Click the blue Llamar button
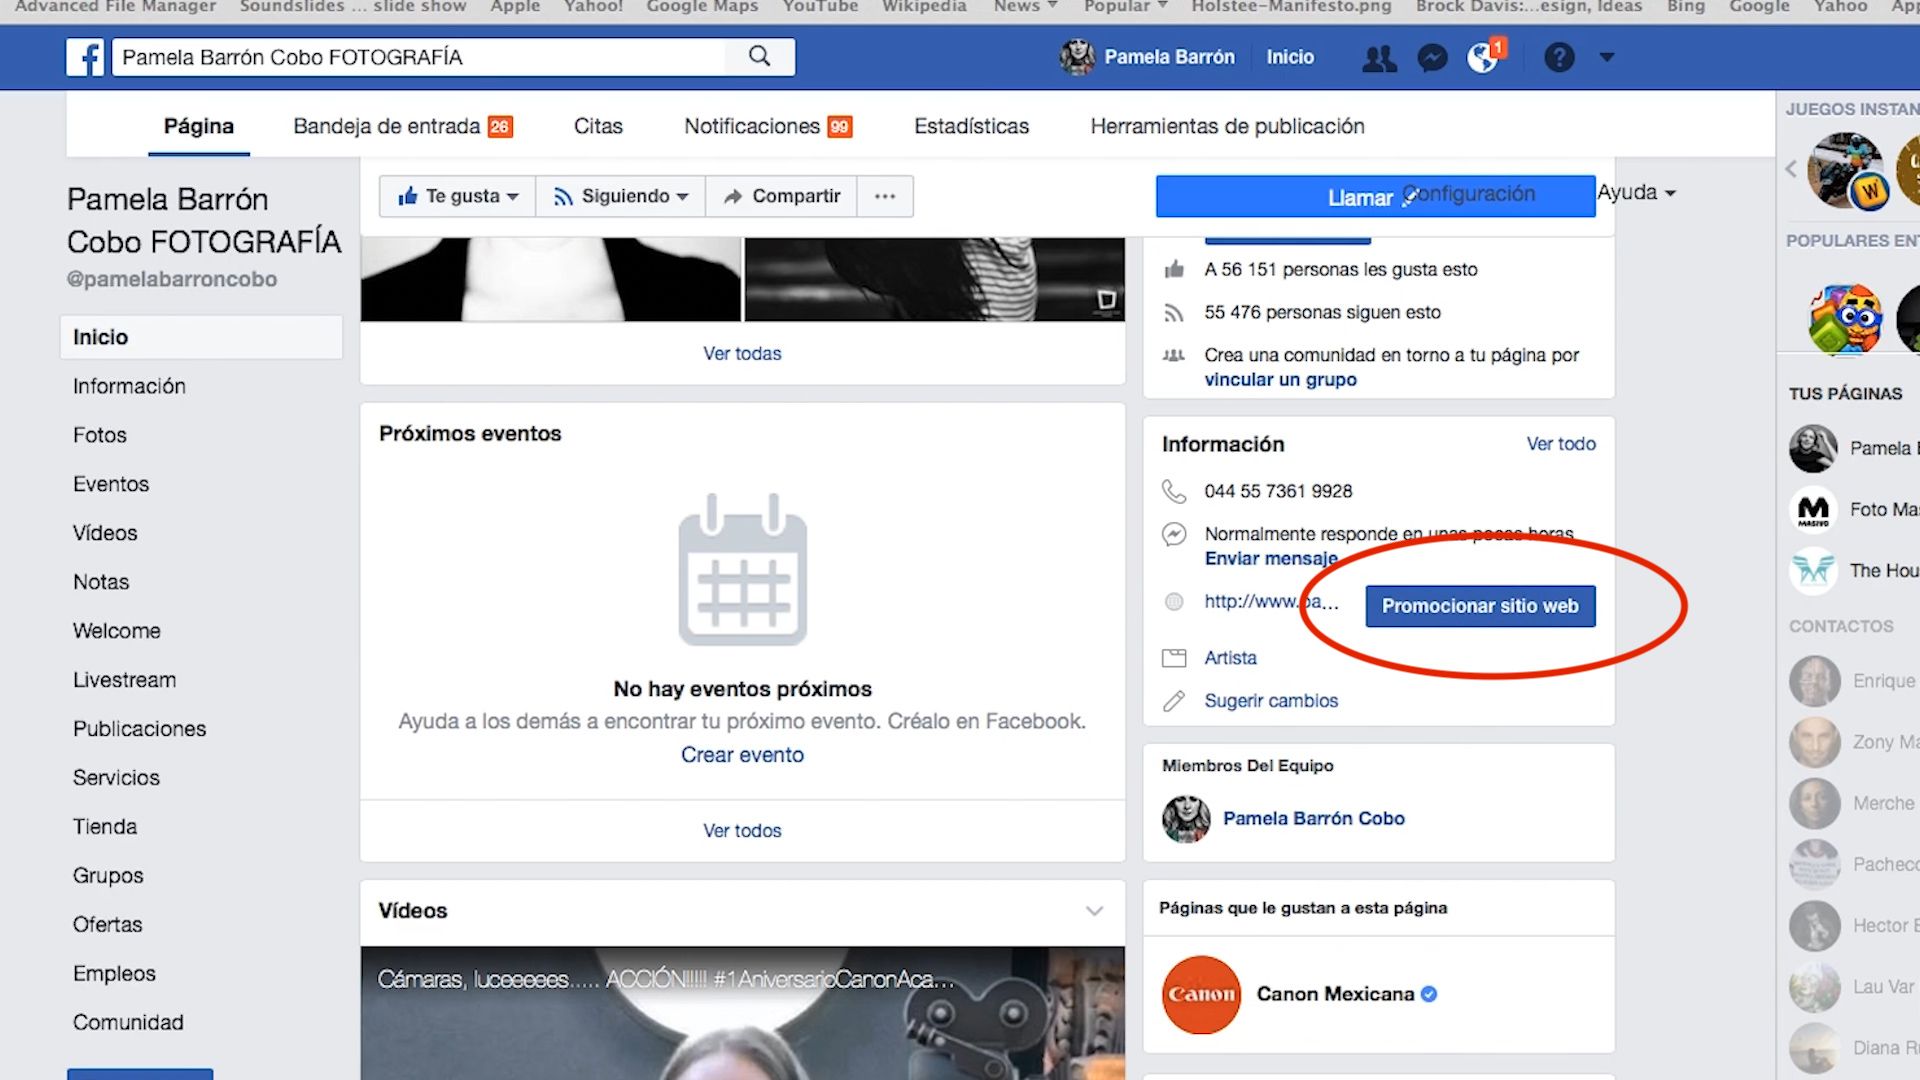Viewport: 1920px width, 1080px height. click(x=1375, y=197)
